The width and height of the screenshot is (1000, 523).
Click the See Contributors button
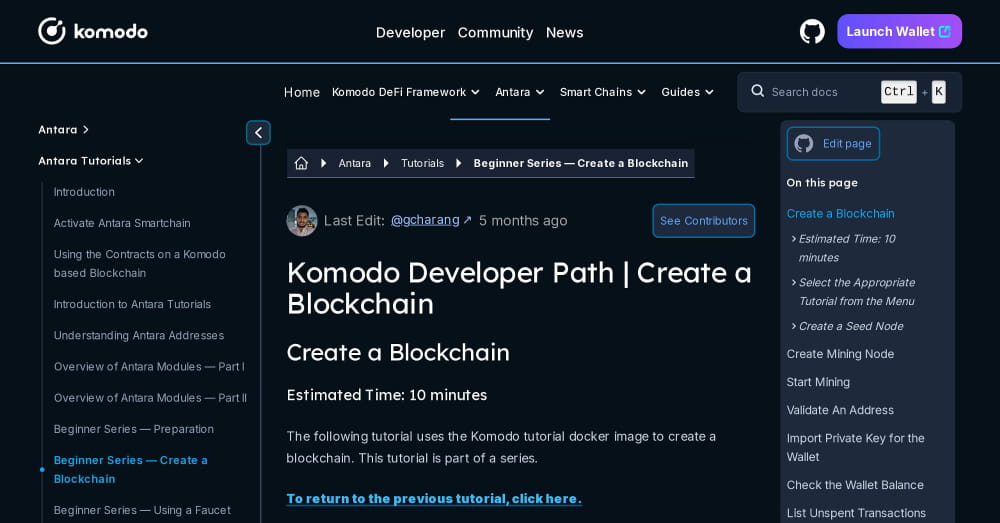[x=703, y=221]
